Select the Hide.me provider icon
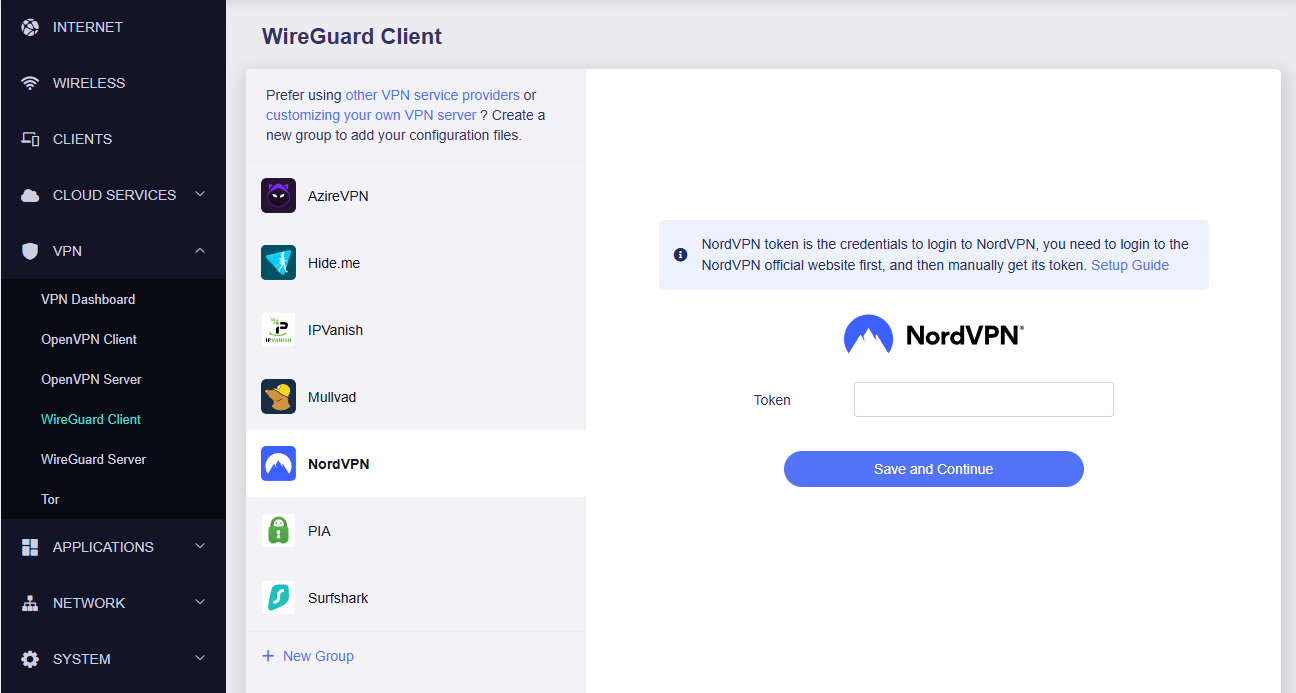This screenshot has width=1296, height=693. point(278,263)
